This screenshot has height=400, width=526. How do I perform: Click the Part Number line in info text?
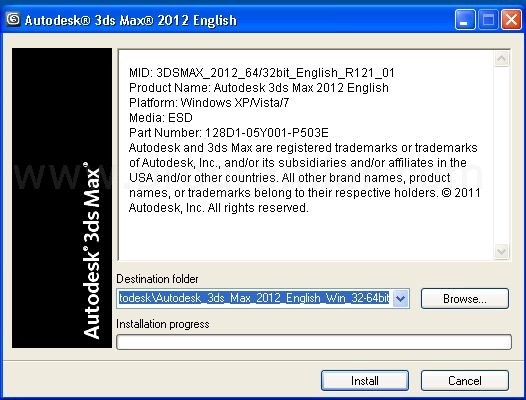pos(228,133)
